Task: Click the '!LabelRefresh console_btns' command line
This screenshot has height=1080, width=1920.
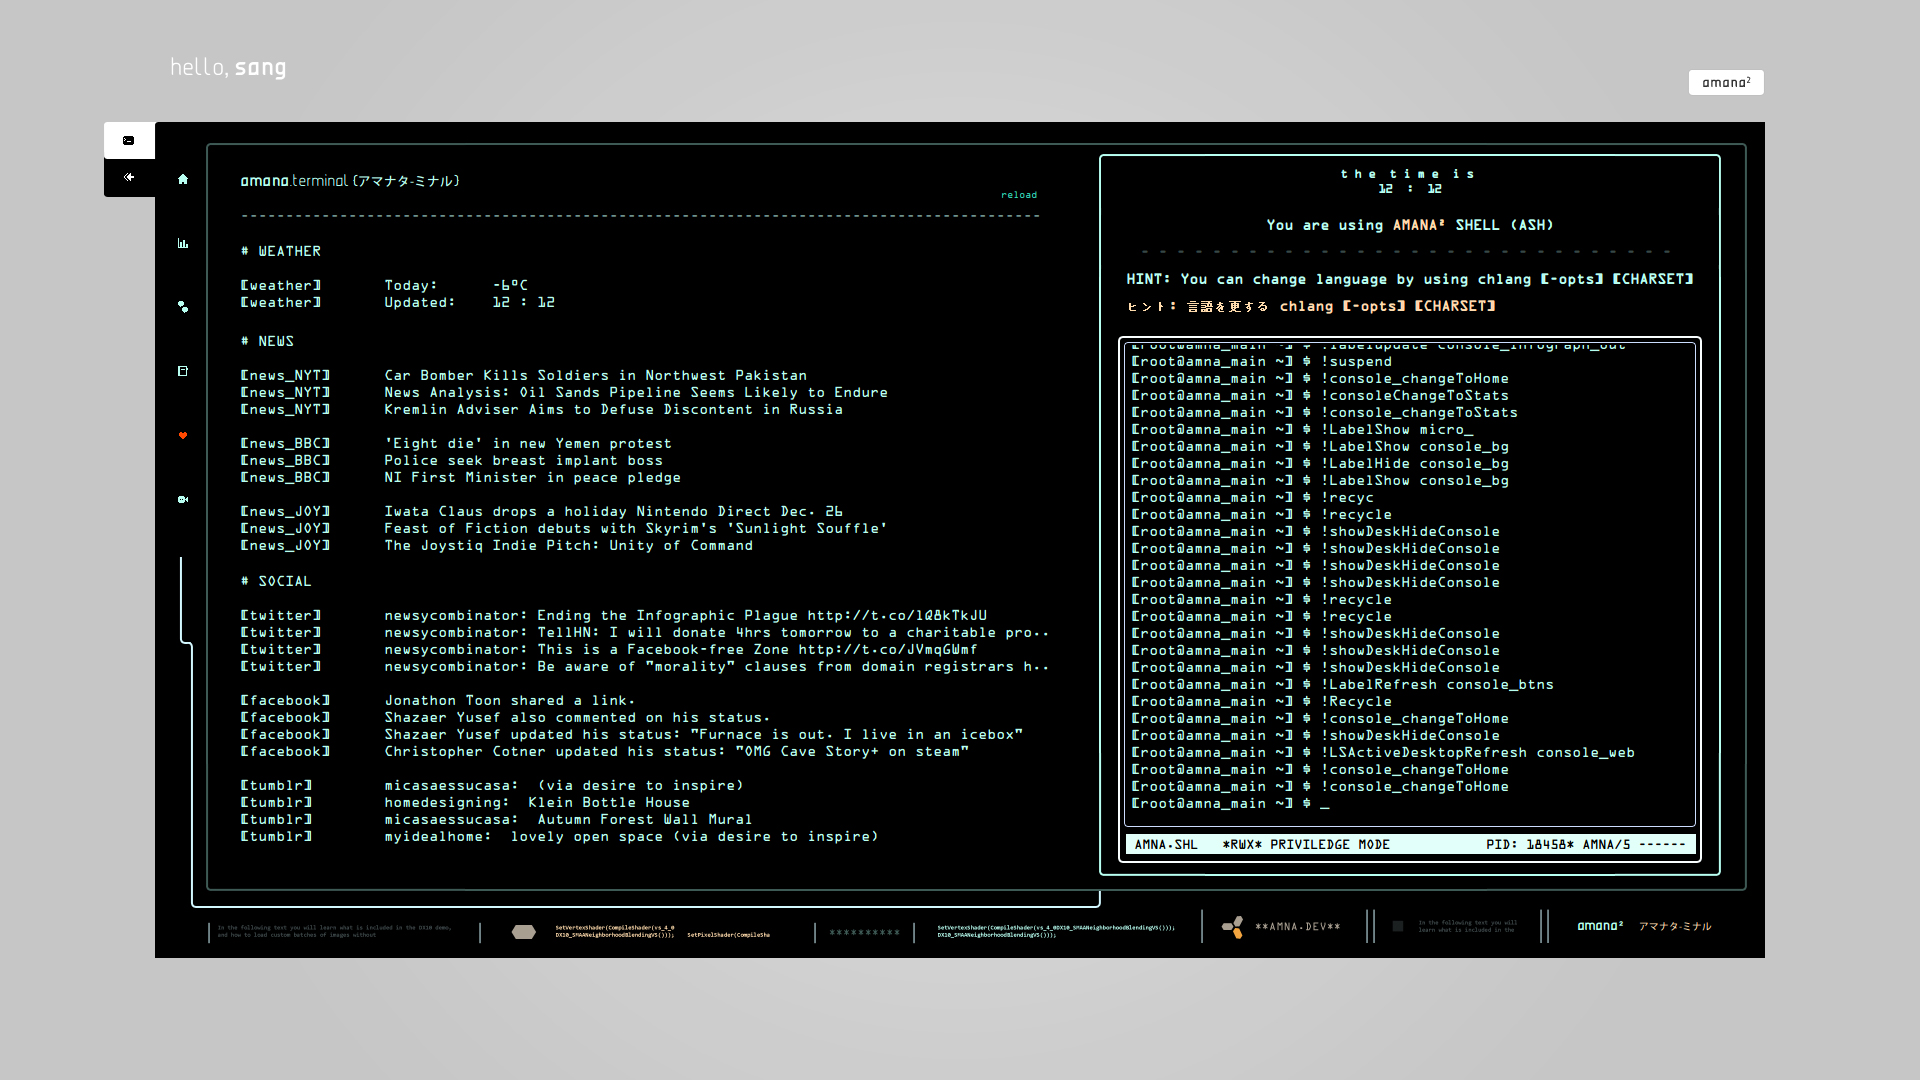Action: pyautogui.click(x=1342, y=684)
